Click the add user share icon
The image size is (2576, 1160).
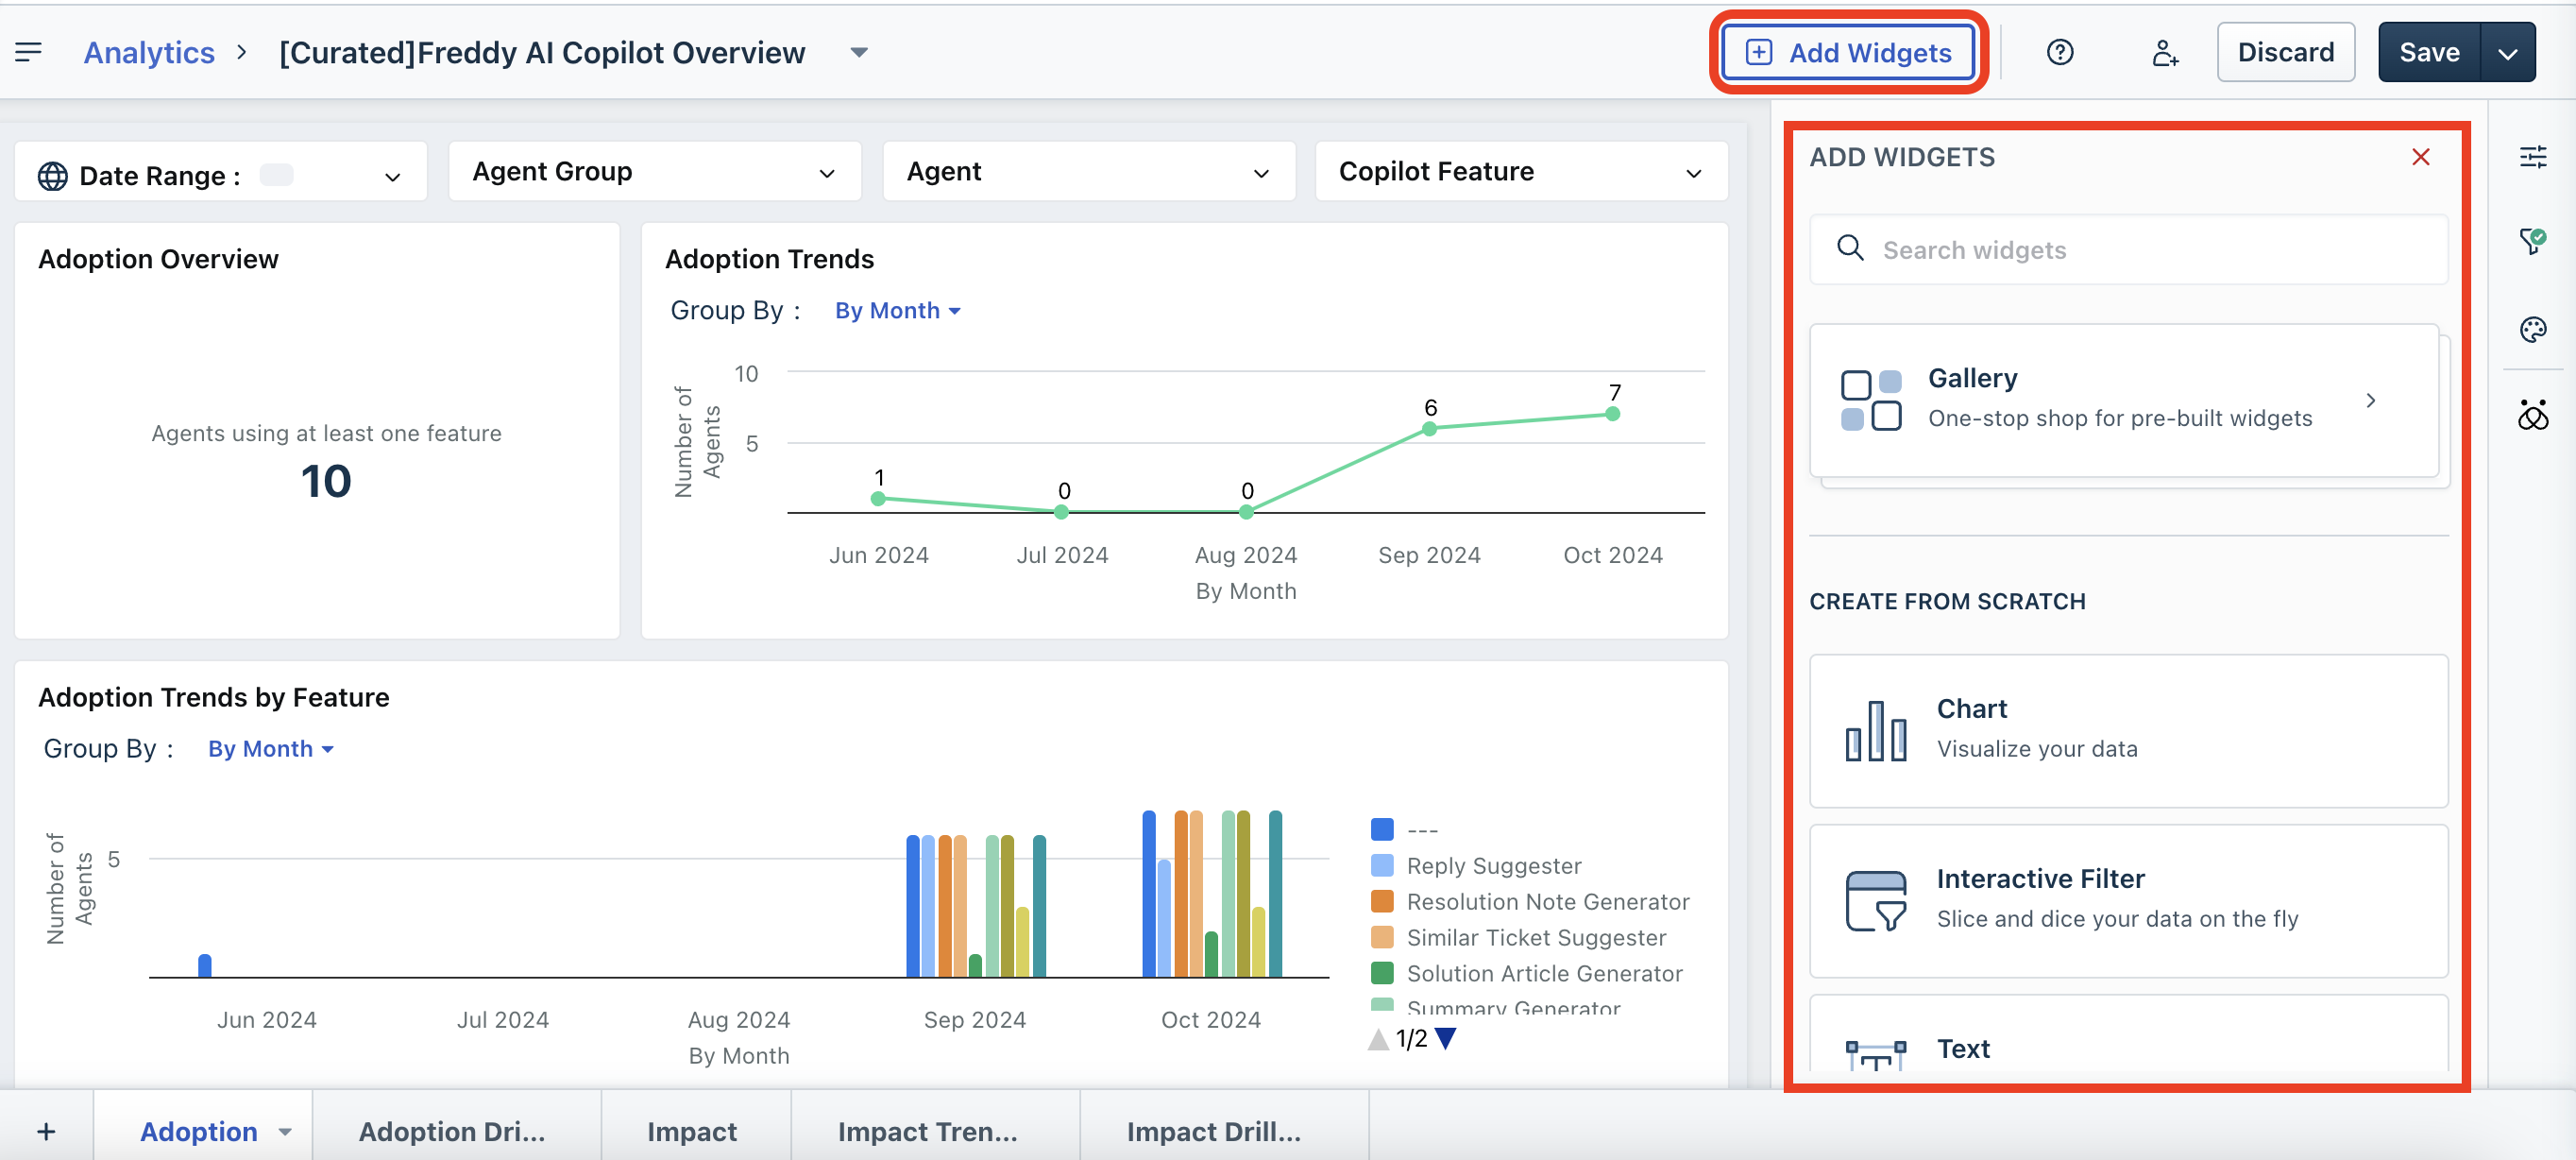point(2164,52)
